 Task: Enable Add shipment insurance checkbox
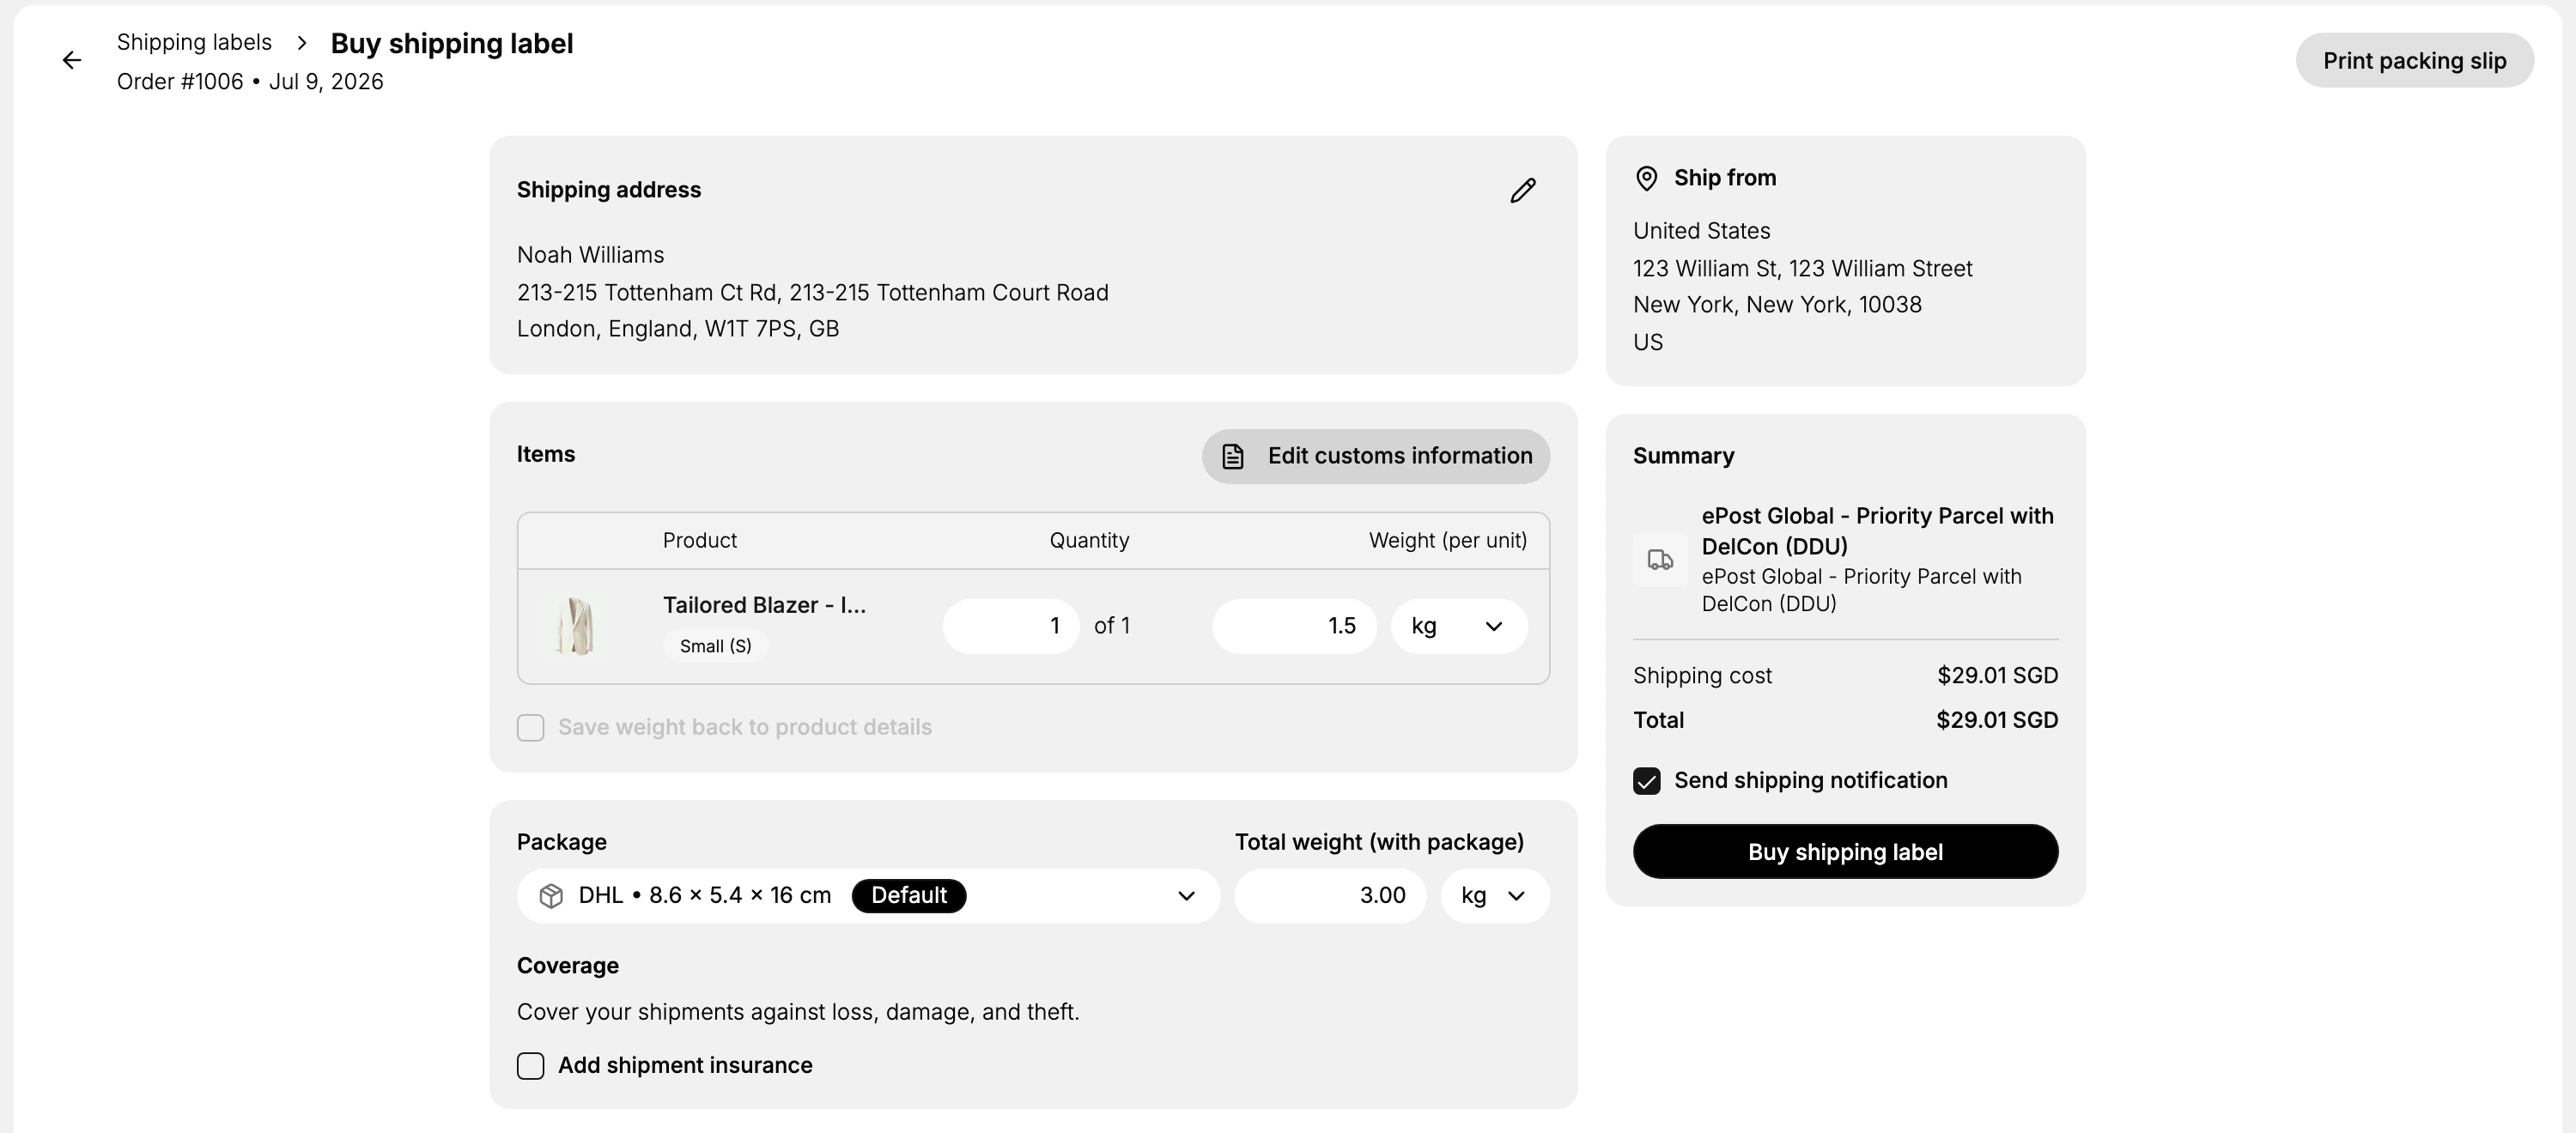tap(531, 1066)
